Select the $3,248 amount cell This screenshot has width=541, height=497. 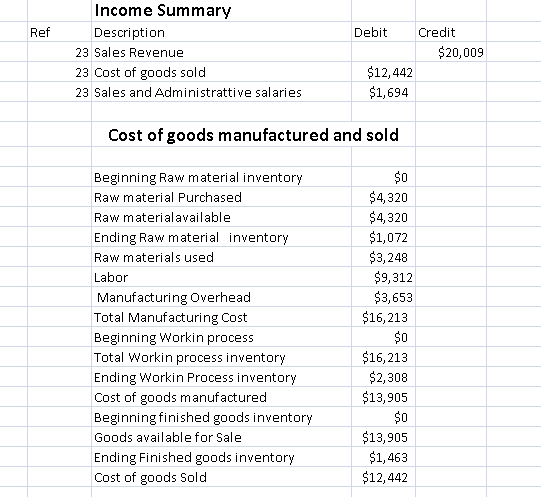point(383,257)
